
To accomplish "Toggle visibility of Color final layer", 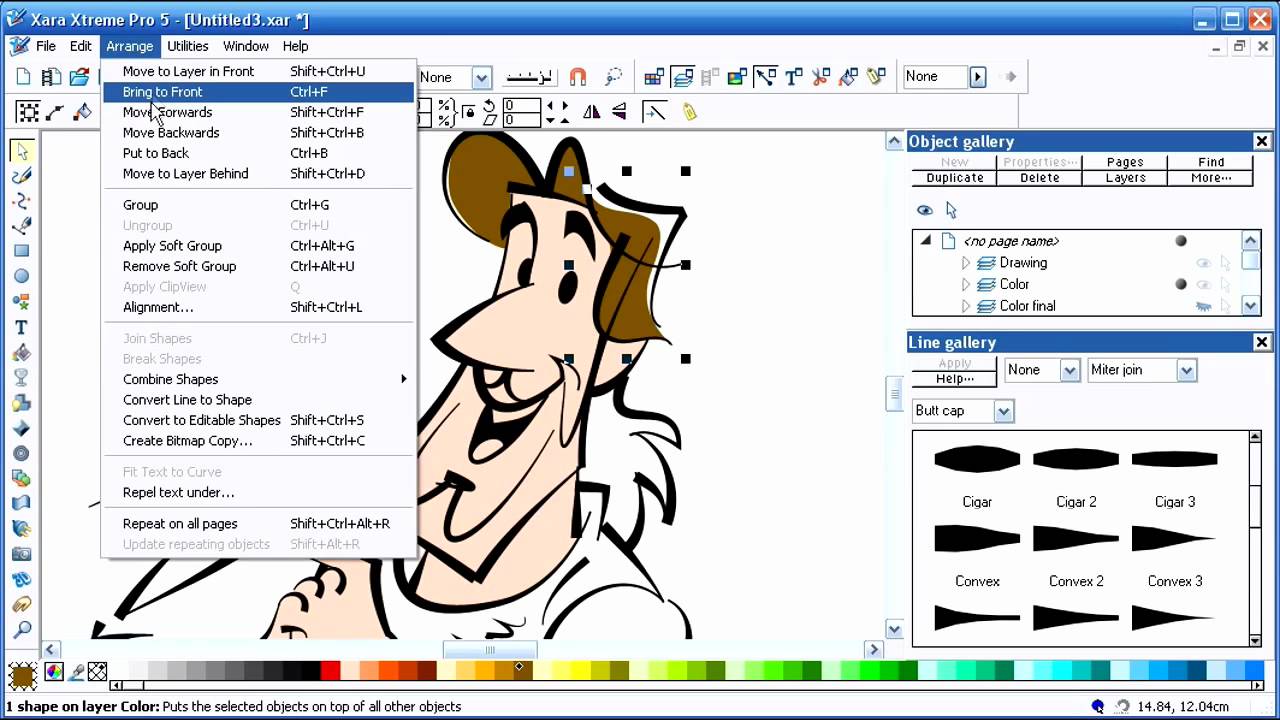I will 1204,307.
